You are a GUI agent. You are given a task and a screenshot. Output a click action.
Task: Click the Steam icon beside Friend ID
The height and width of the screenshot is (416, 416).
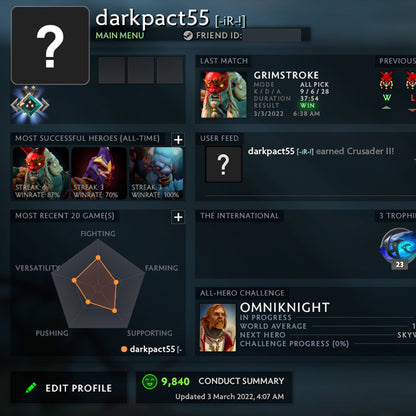188,35
